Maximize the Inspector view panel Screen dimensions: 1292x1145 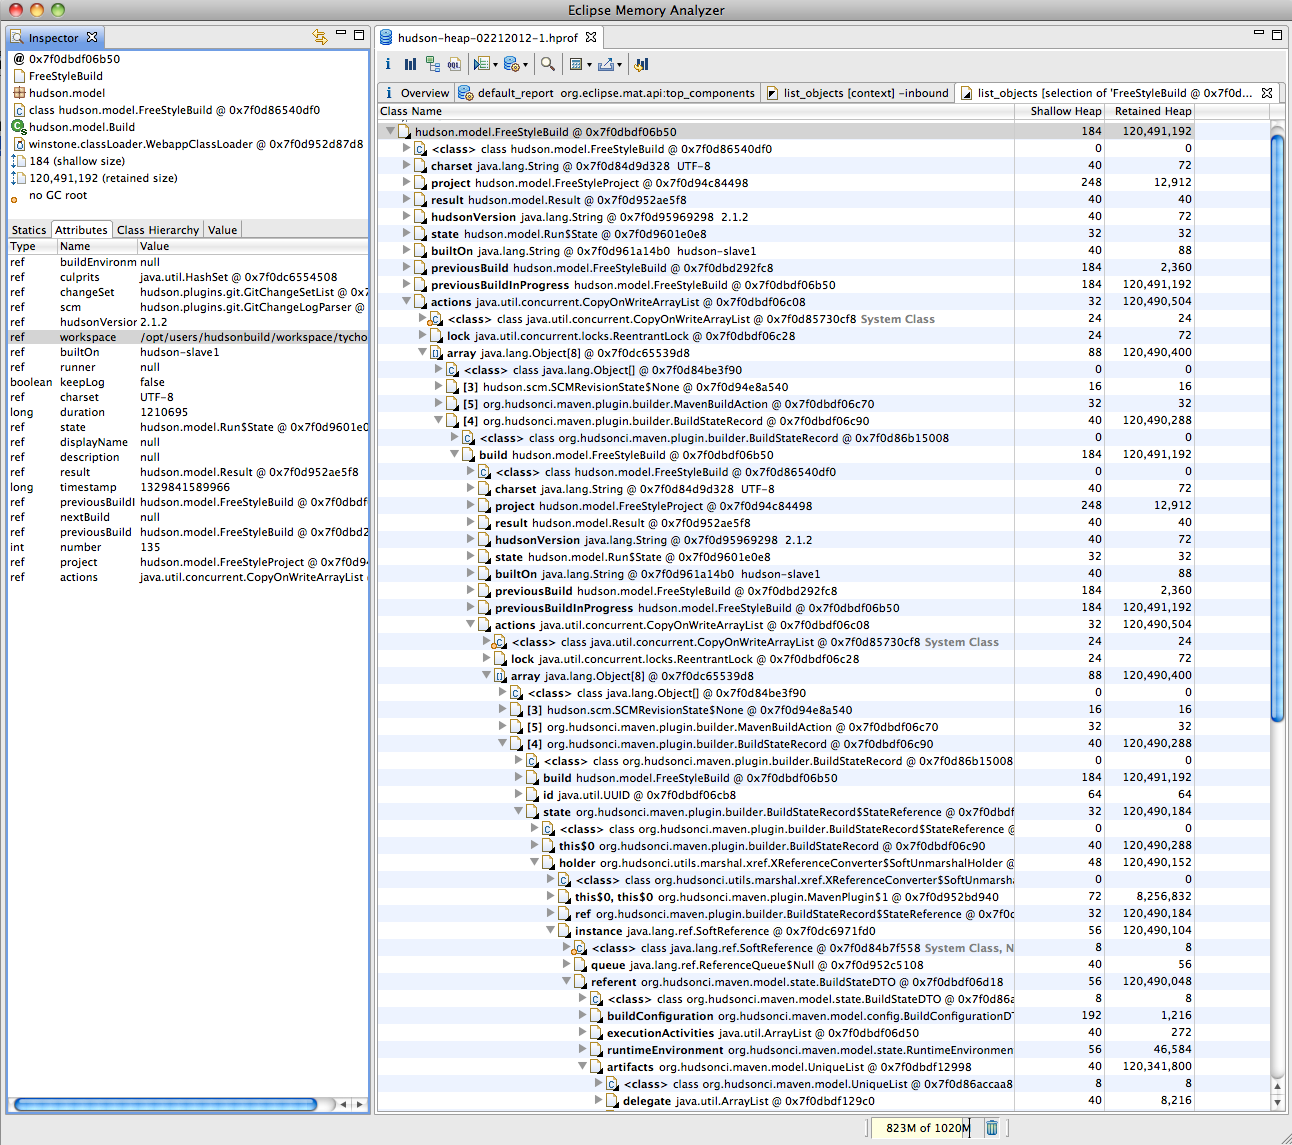point(360,35)
